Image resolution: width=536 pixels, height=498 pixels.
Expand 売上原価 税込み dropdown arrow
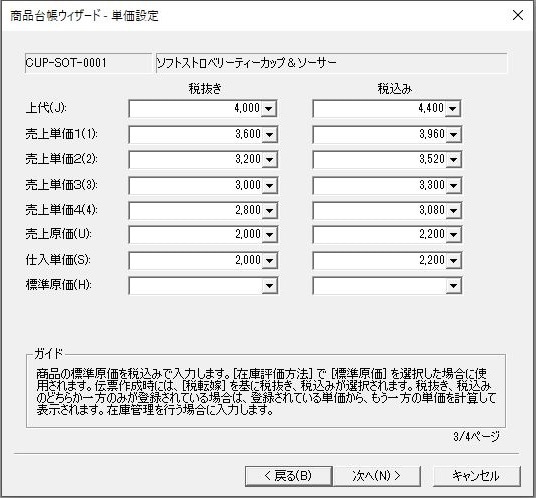(453, 235)
